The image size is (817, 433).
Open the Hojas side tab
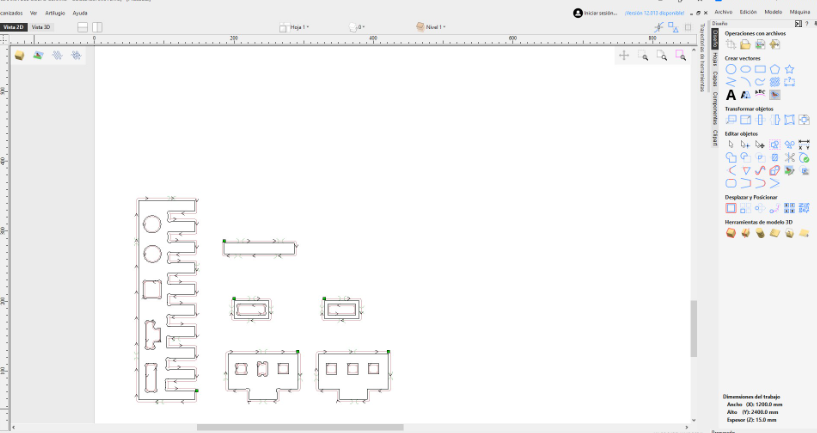[x=715, y=60]
